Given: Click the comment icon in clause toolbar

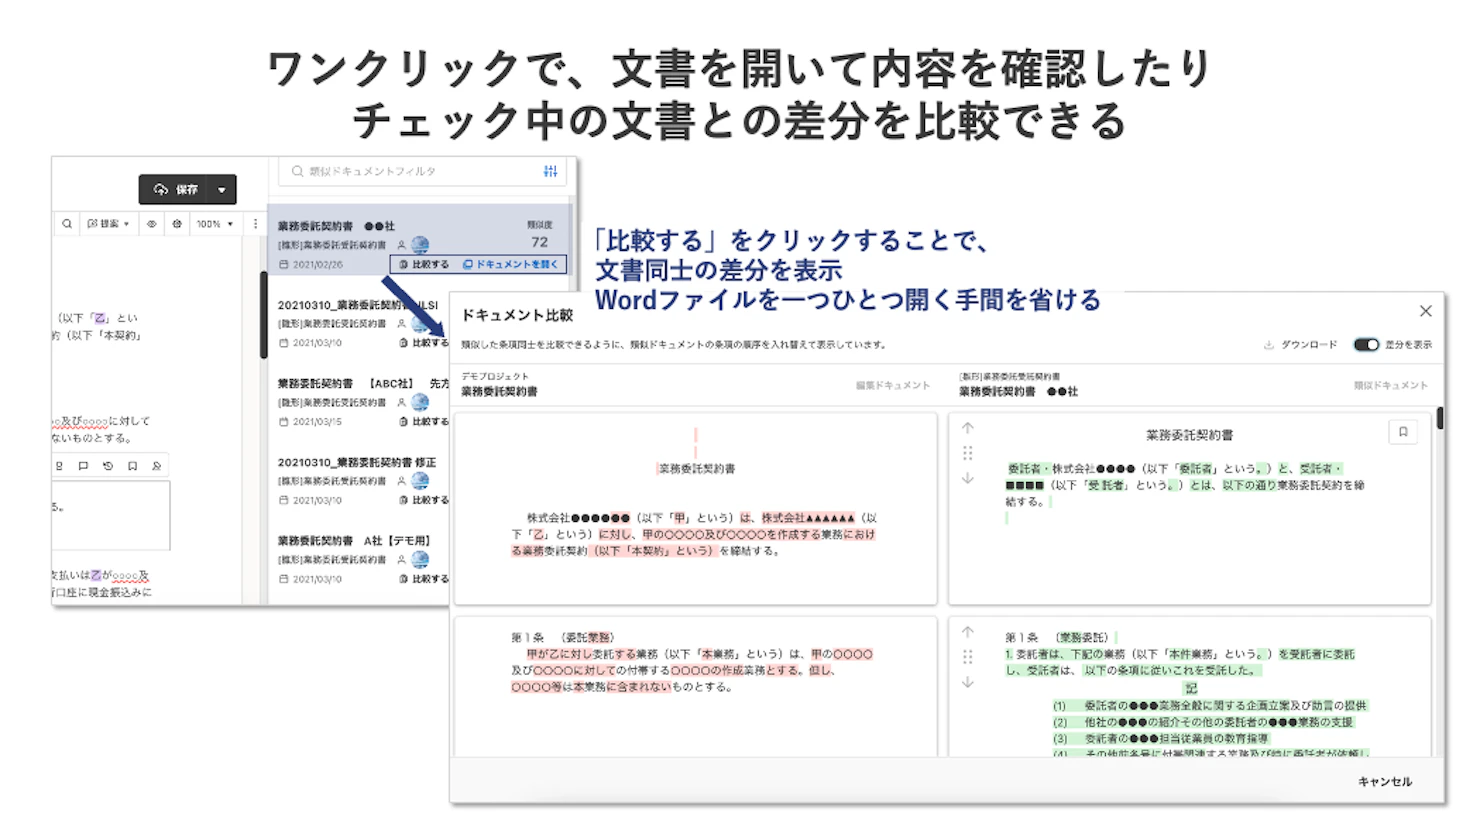Looking at the screenshot, I should click(83, 466).
